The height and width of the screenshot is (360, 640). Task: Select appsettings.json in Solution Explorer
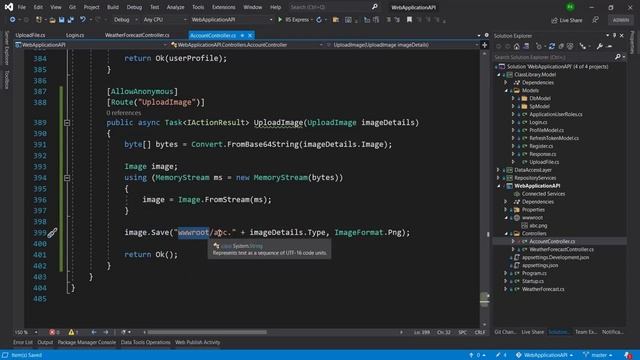click(540, 265)
